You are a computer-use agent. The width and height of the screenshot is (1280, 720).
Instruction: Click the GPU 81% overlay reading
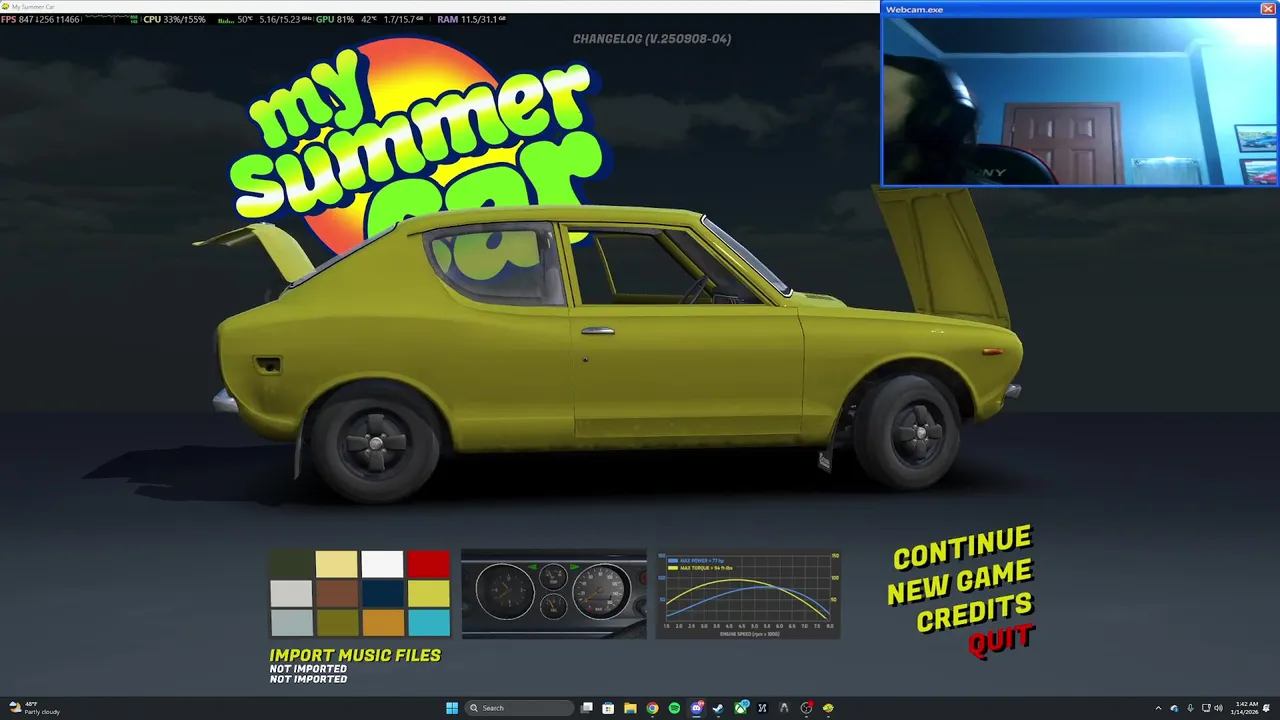tap(335, 19)
